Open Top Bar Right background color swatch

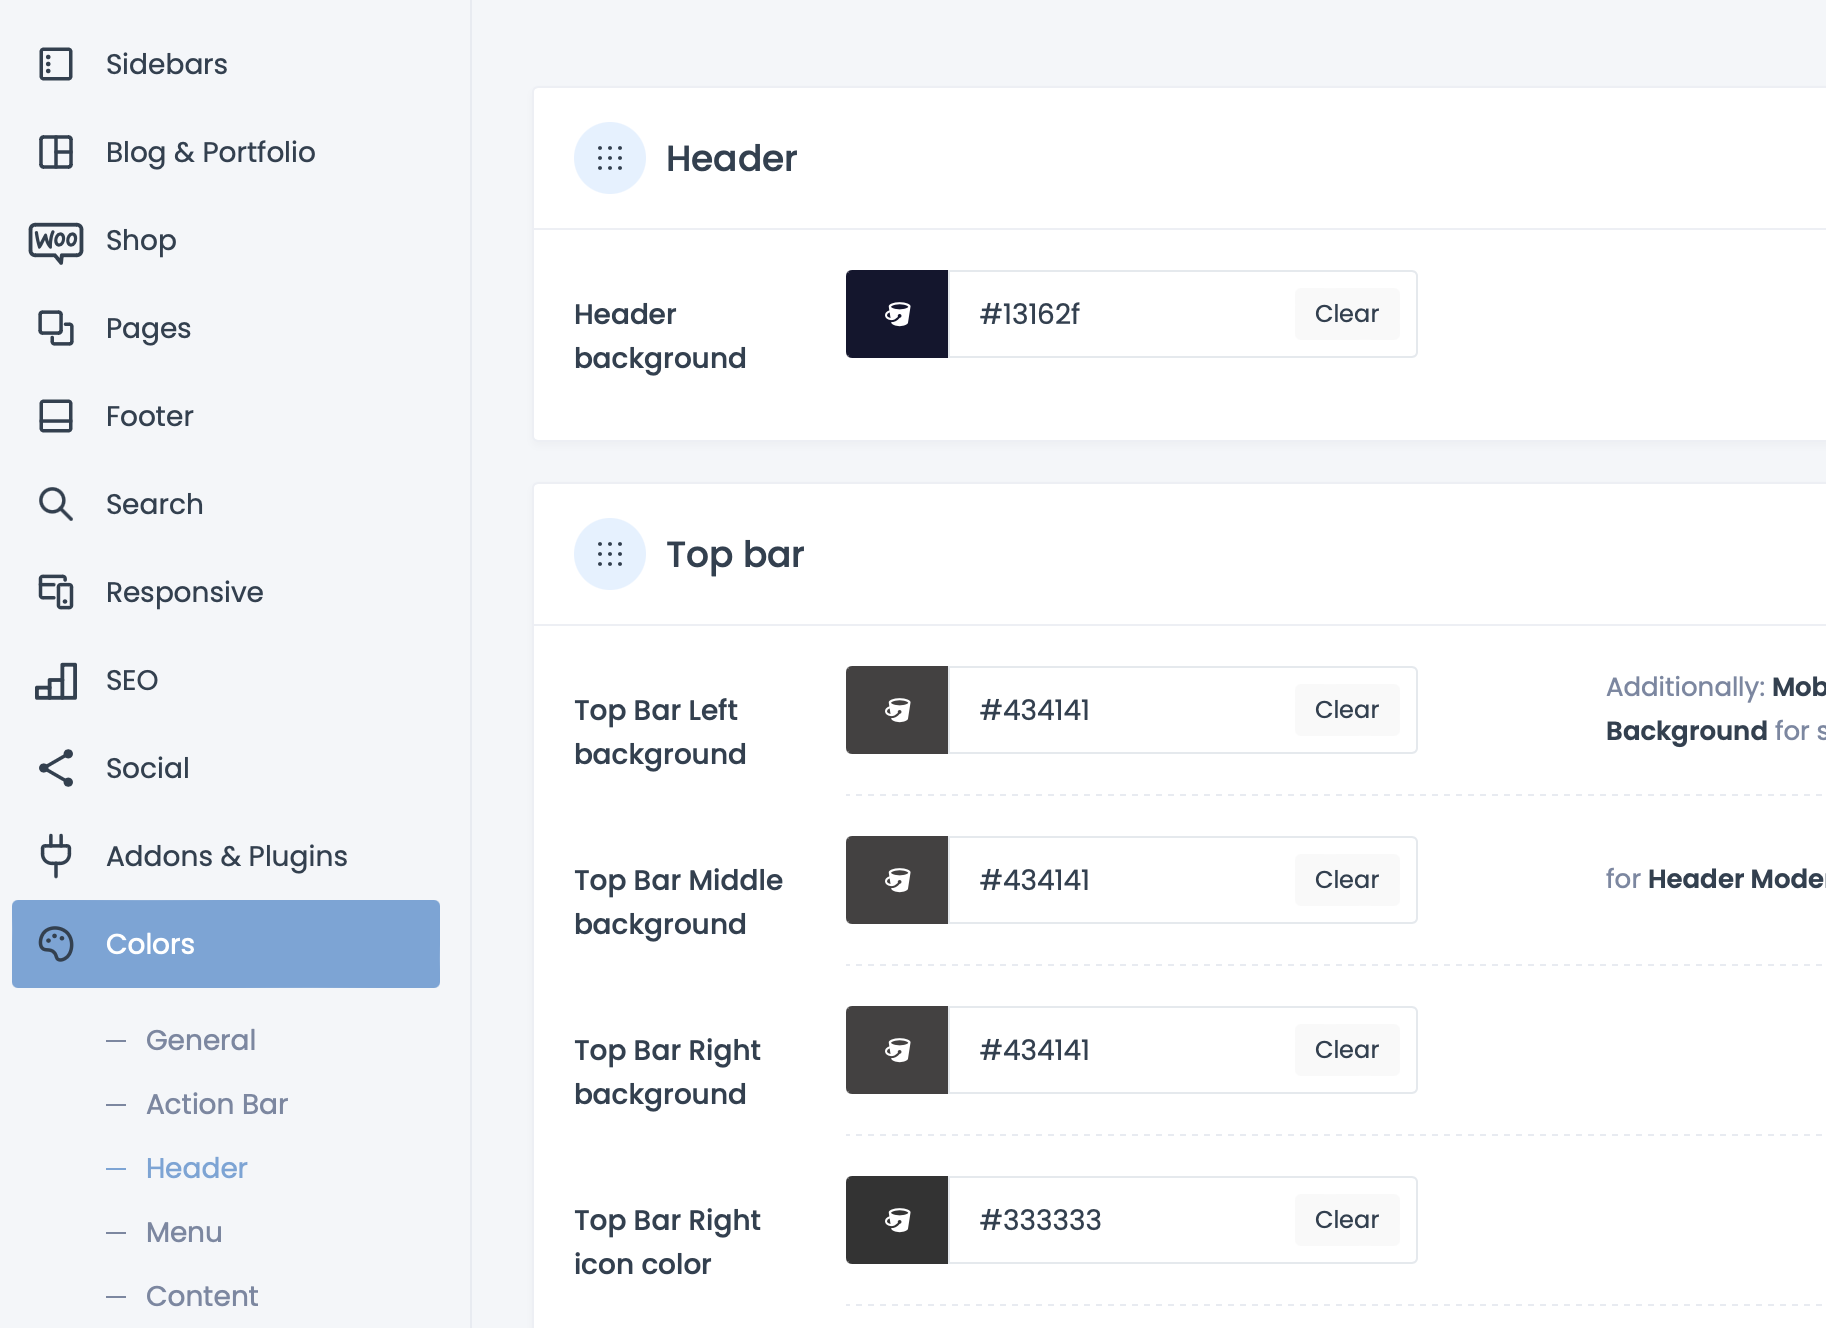tap(897, 1050)
